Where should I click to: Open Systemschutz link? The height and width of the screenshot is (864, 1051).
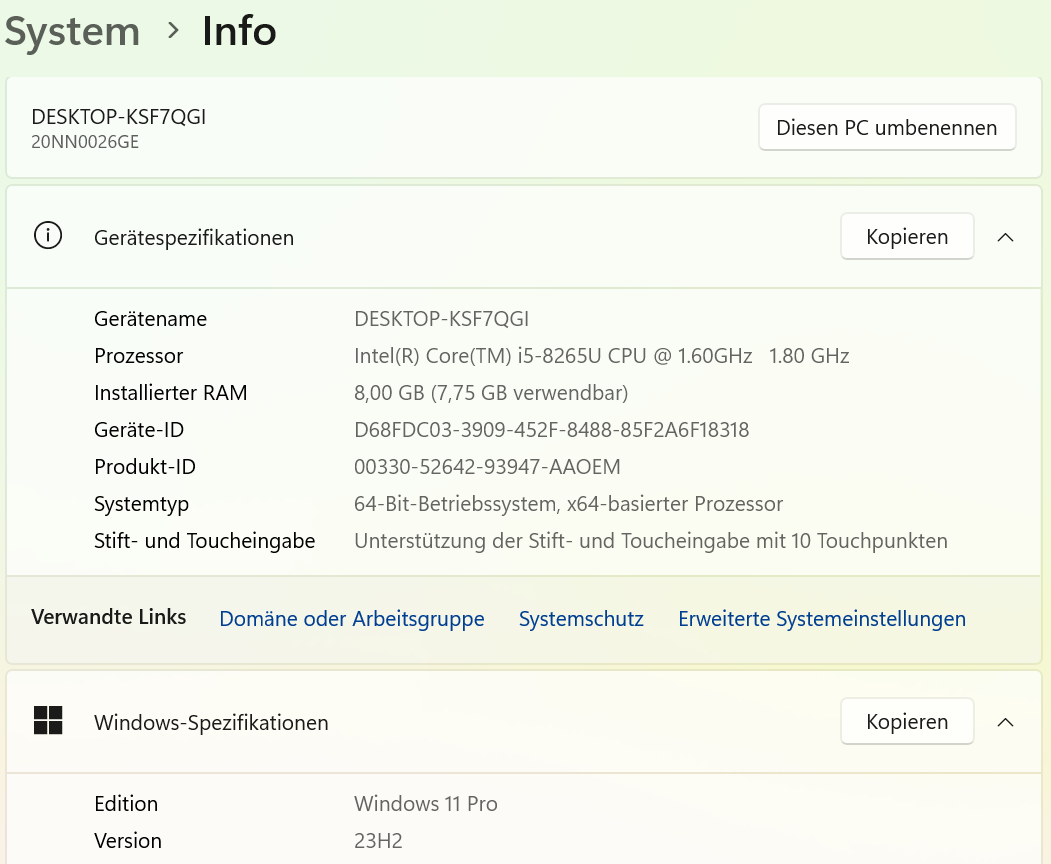[x=581, y=619]
